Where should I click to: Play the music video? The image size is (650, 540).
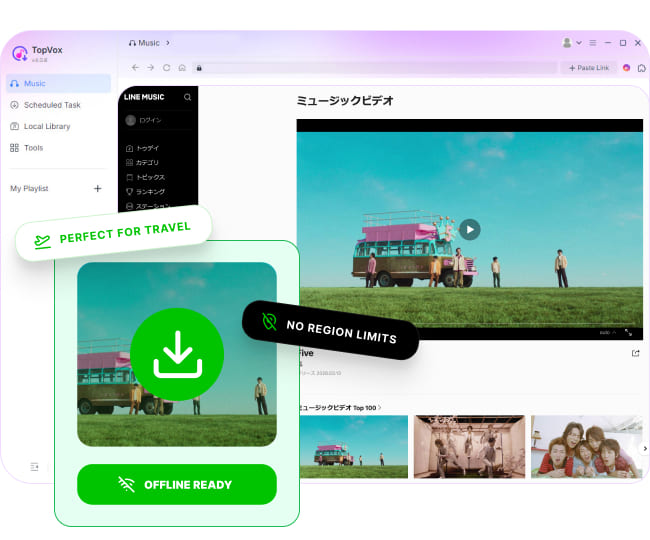[470, 230]
